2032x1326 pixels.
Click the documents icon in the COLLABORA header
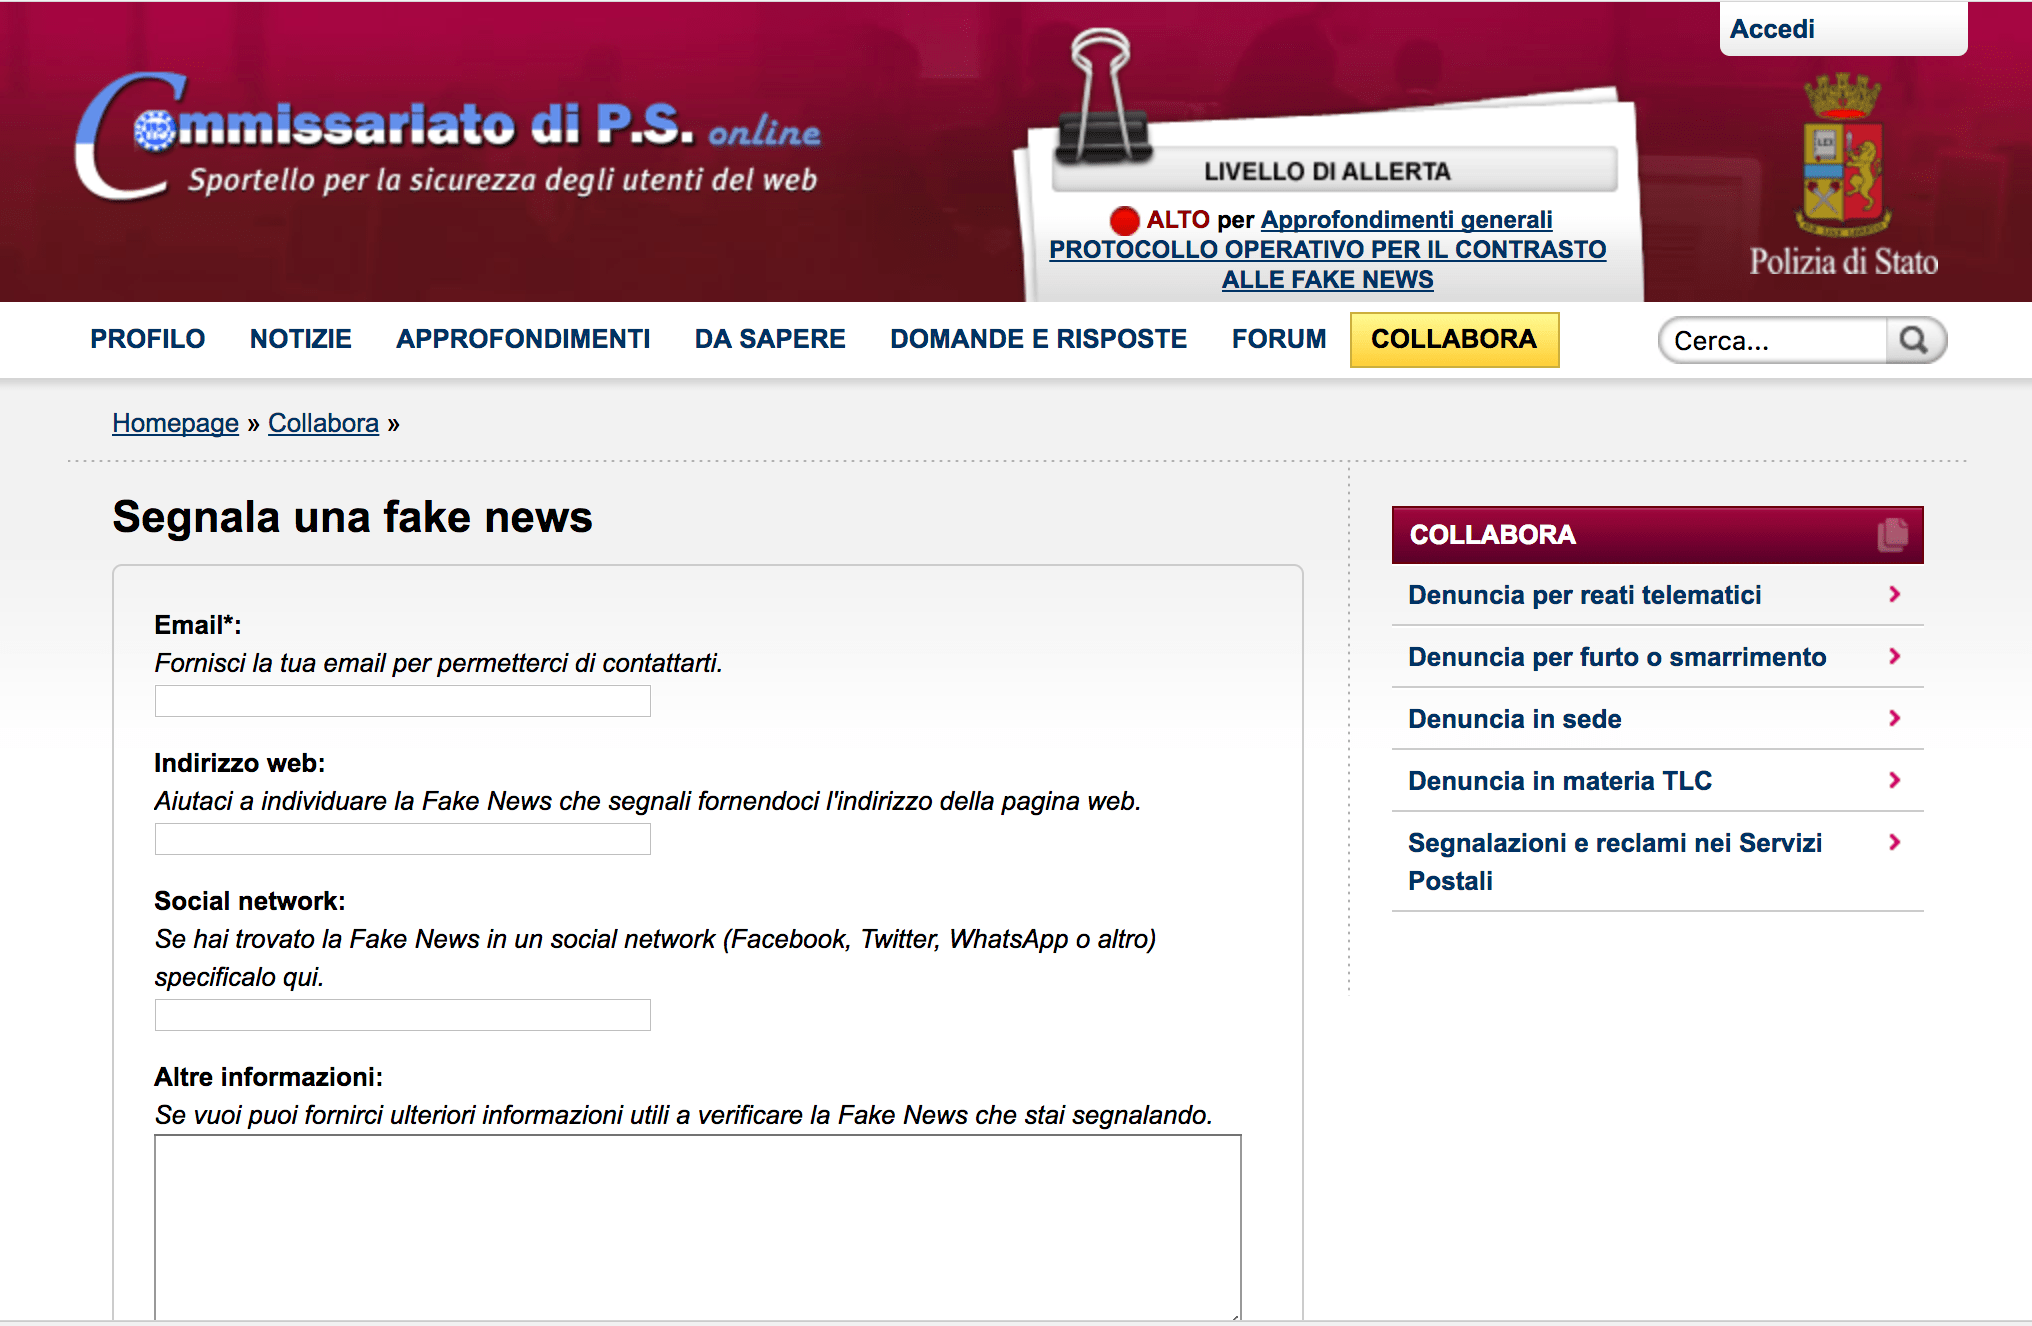pos(1892,534)
